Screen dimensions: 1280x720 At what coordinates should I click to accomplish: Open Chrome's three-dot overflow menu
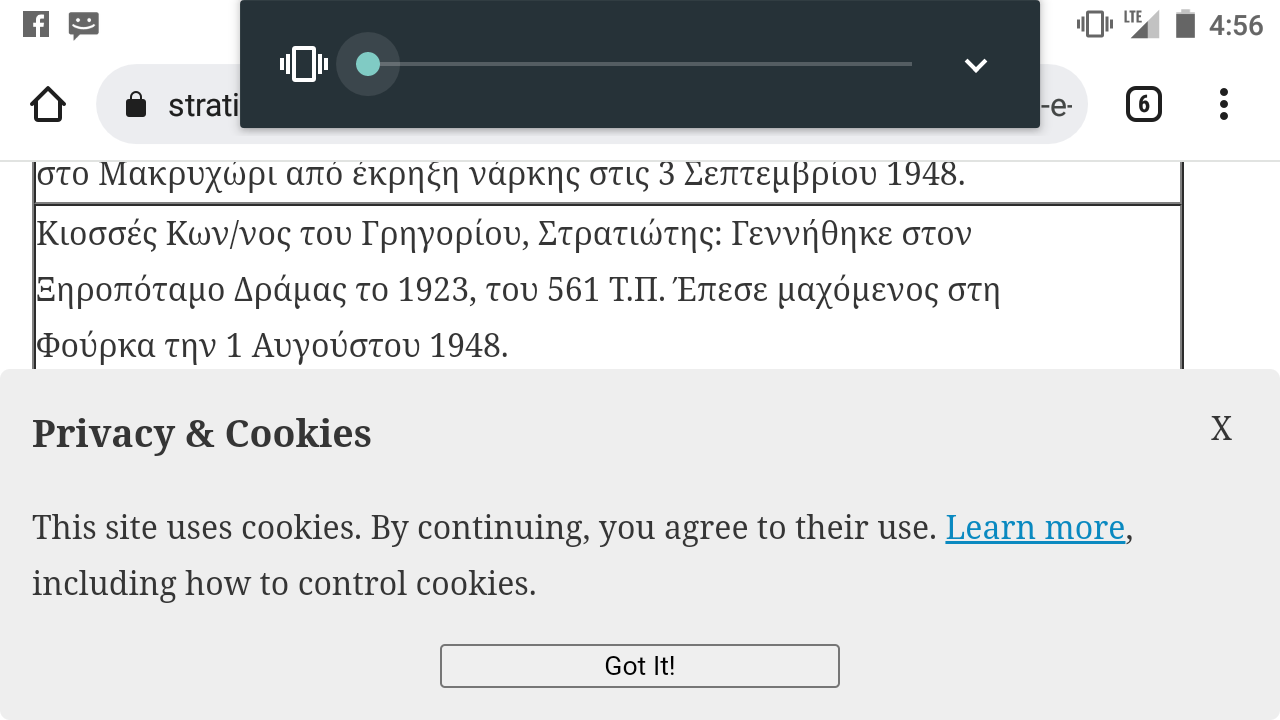[1223, 104]
